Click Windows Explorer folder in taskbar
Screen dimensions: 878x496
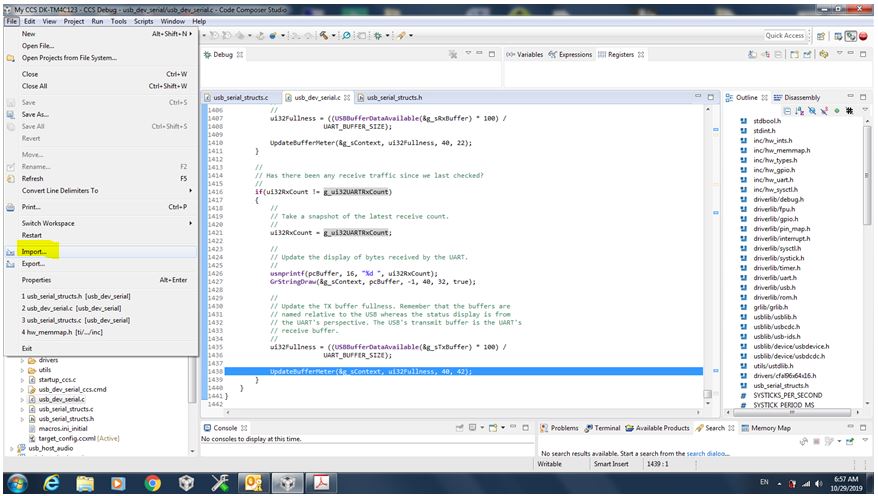coord(85,483)
